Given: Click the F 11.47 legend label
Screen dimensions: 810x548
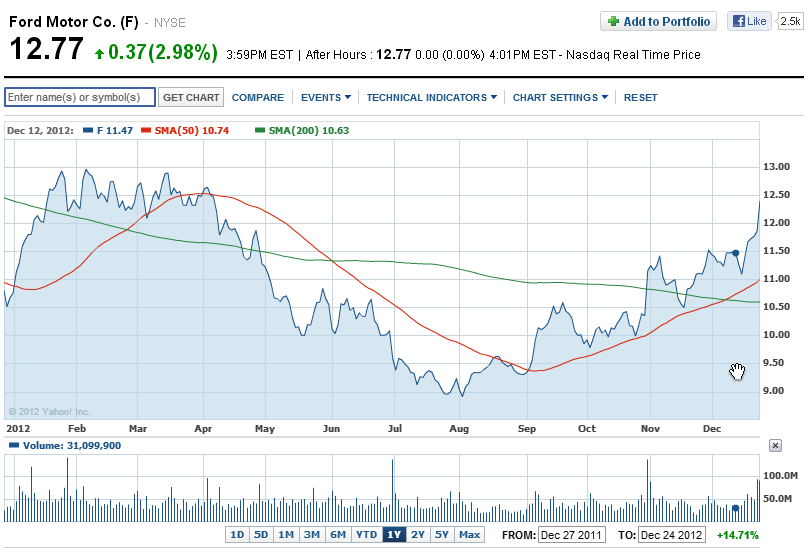Looking at the screenshot, I should [x=115, y=131].
